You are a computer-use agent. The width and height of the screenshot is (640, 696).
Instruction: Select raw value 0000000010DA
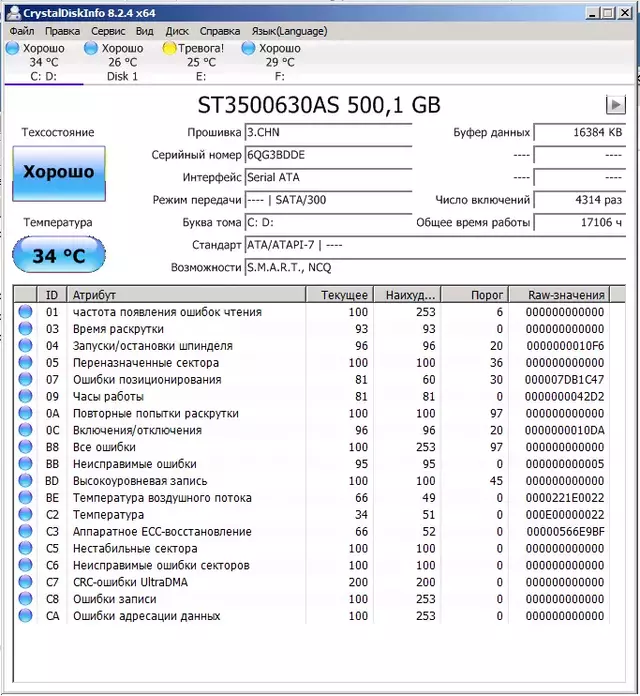pyautogui.click(x=565, y=430)
